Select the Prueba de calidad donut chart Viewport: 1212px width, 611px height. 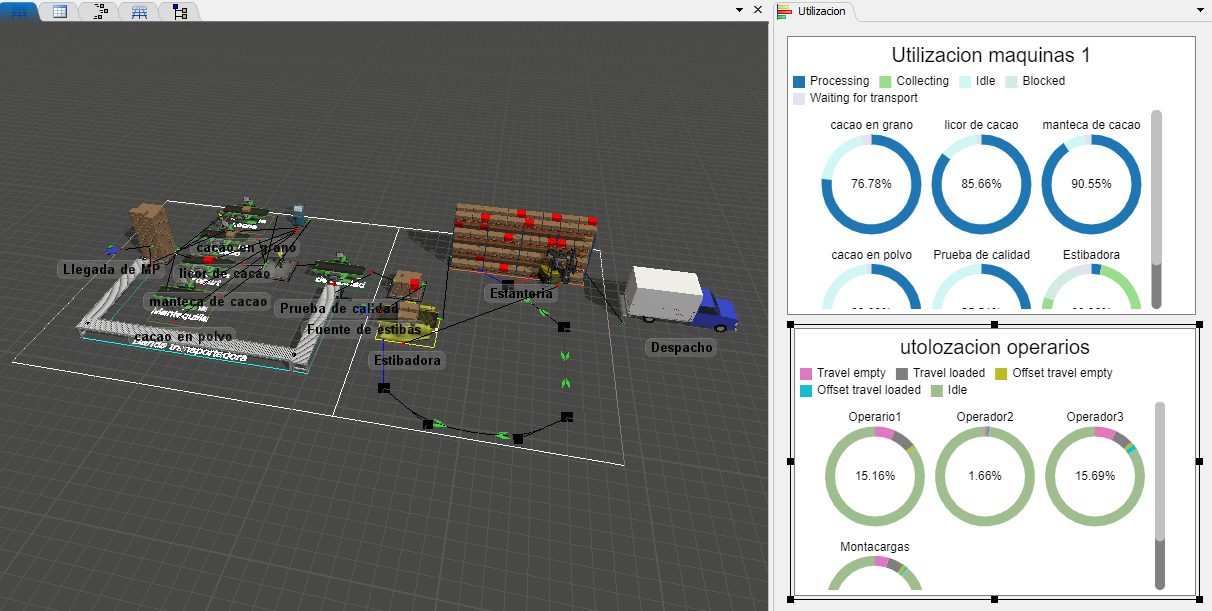pos(981,287)
